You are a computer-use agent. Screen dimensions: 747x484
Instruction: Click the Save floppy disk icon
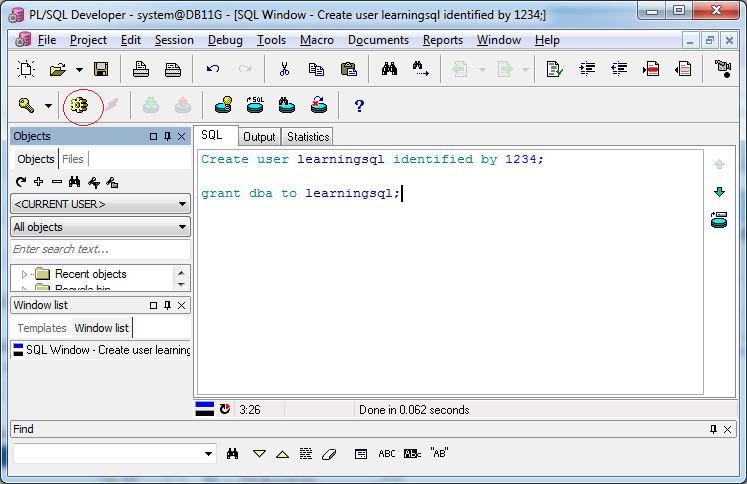click(x=101, y=70)
